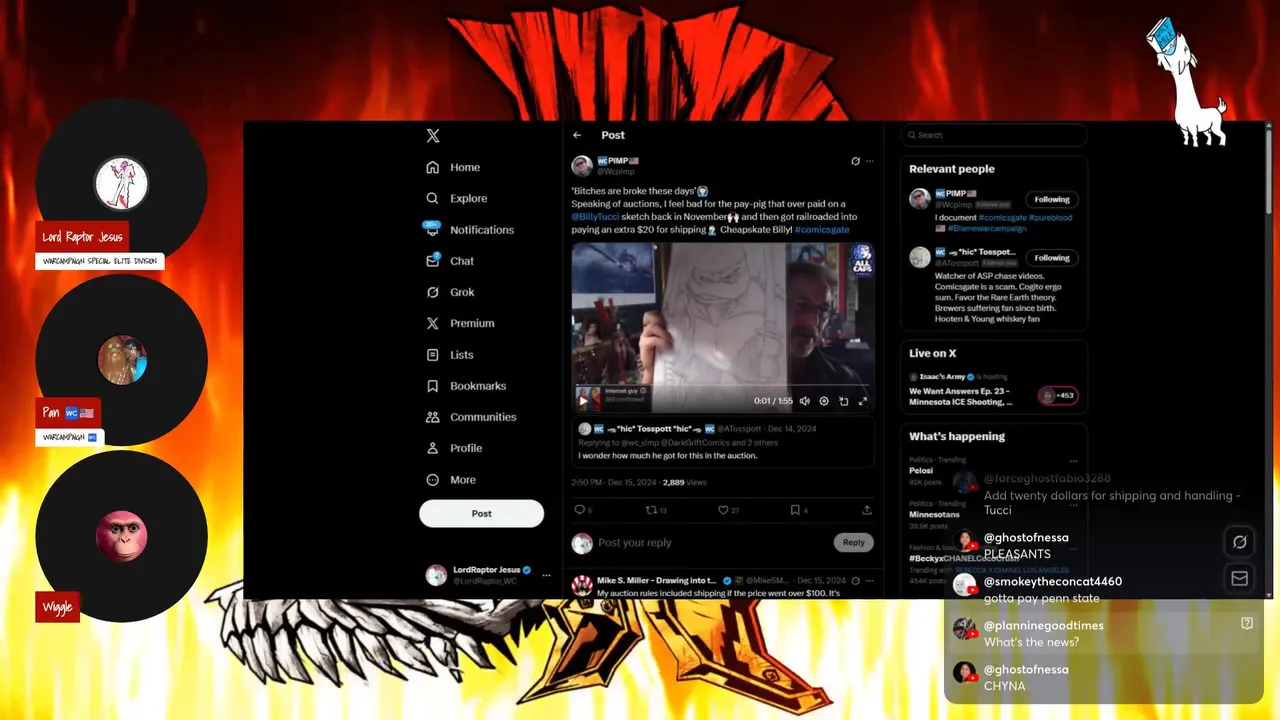Click the Home house icon
1280x720 pixels.
(432, 167)
